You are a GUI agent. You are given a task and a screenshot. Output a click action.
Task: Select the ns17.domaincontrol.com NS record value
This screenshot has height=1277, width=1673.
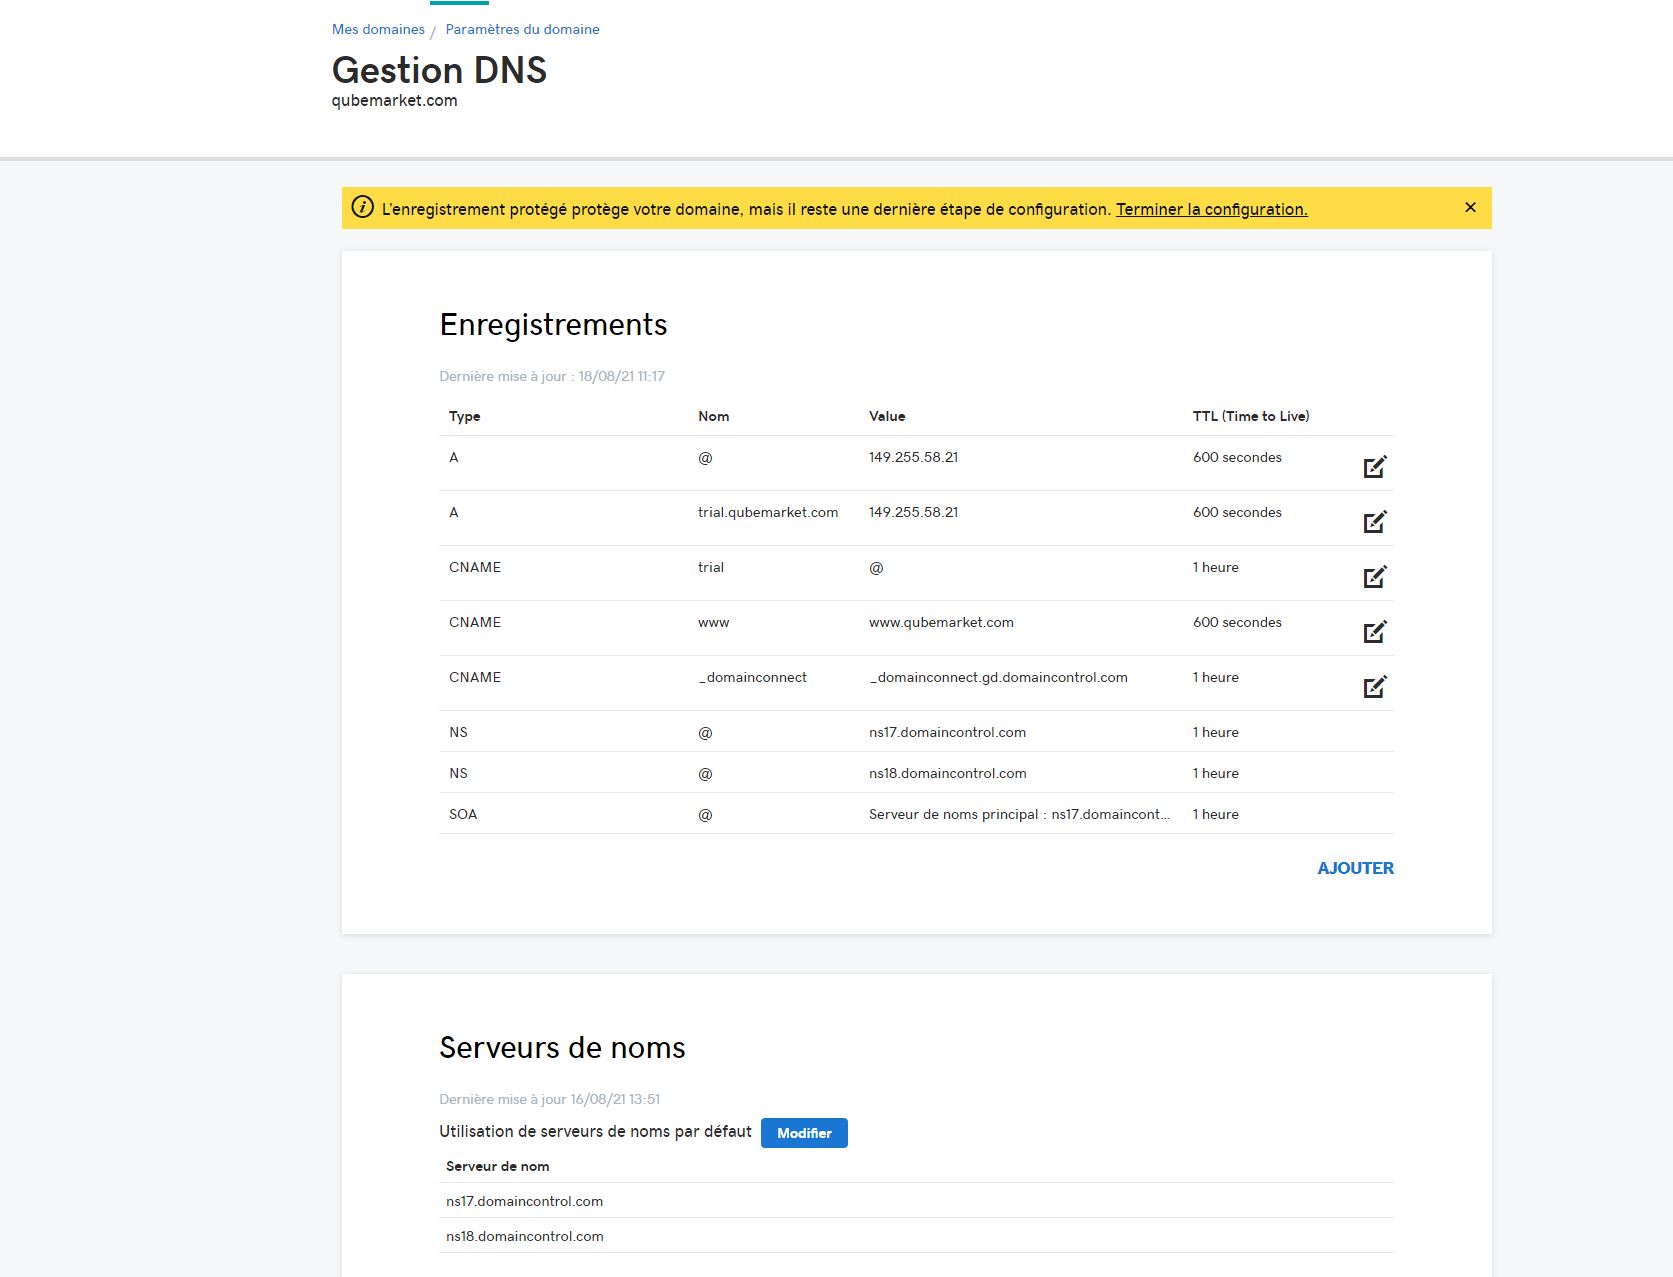click(x=947, y=732)
